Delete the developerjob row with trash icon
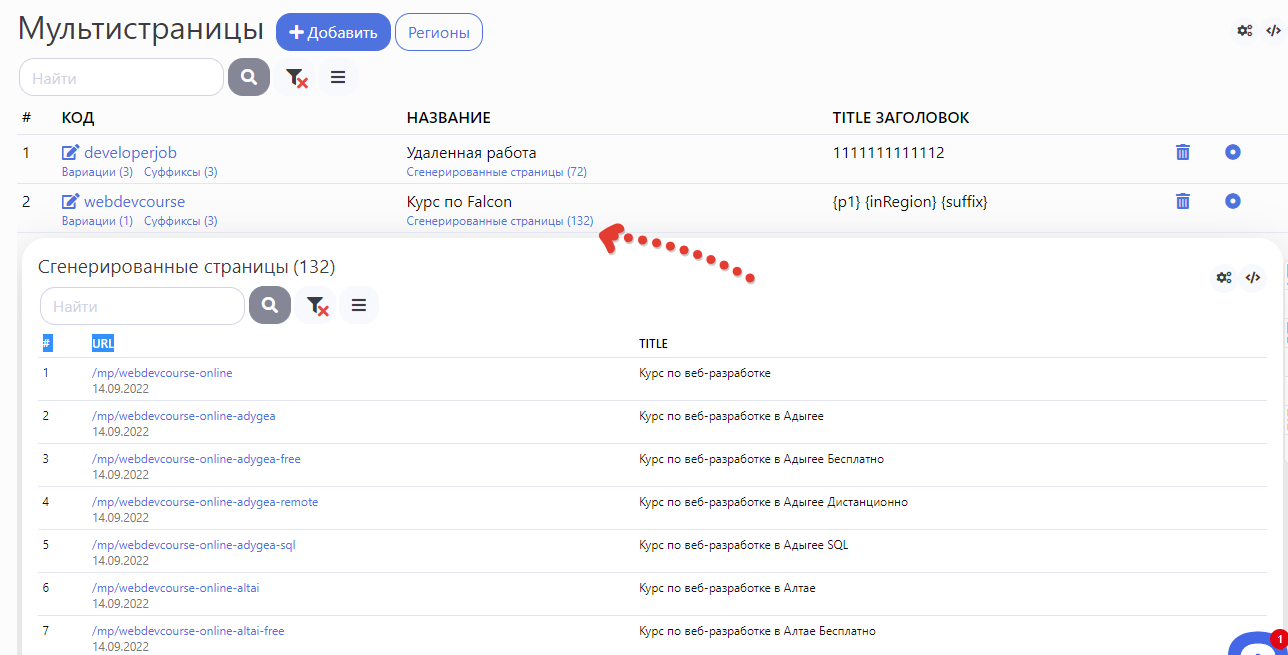This screenshot has width=1288, height=655. 1182,152
